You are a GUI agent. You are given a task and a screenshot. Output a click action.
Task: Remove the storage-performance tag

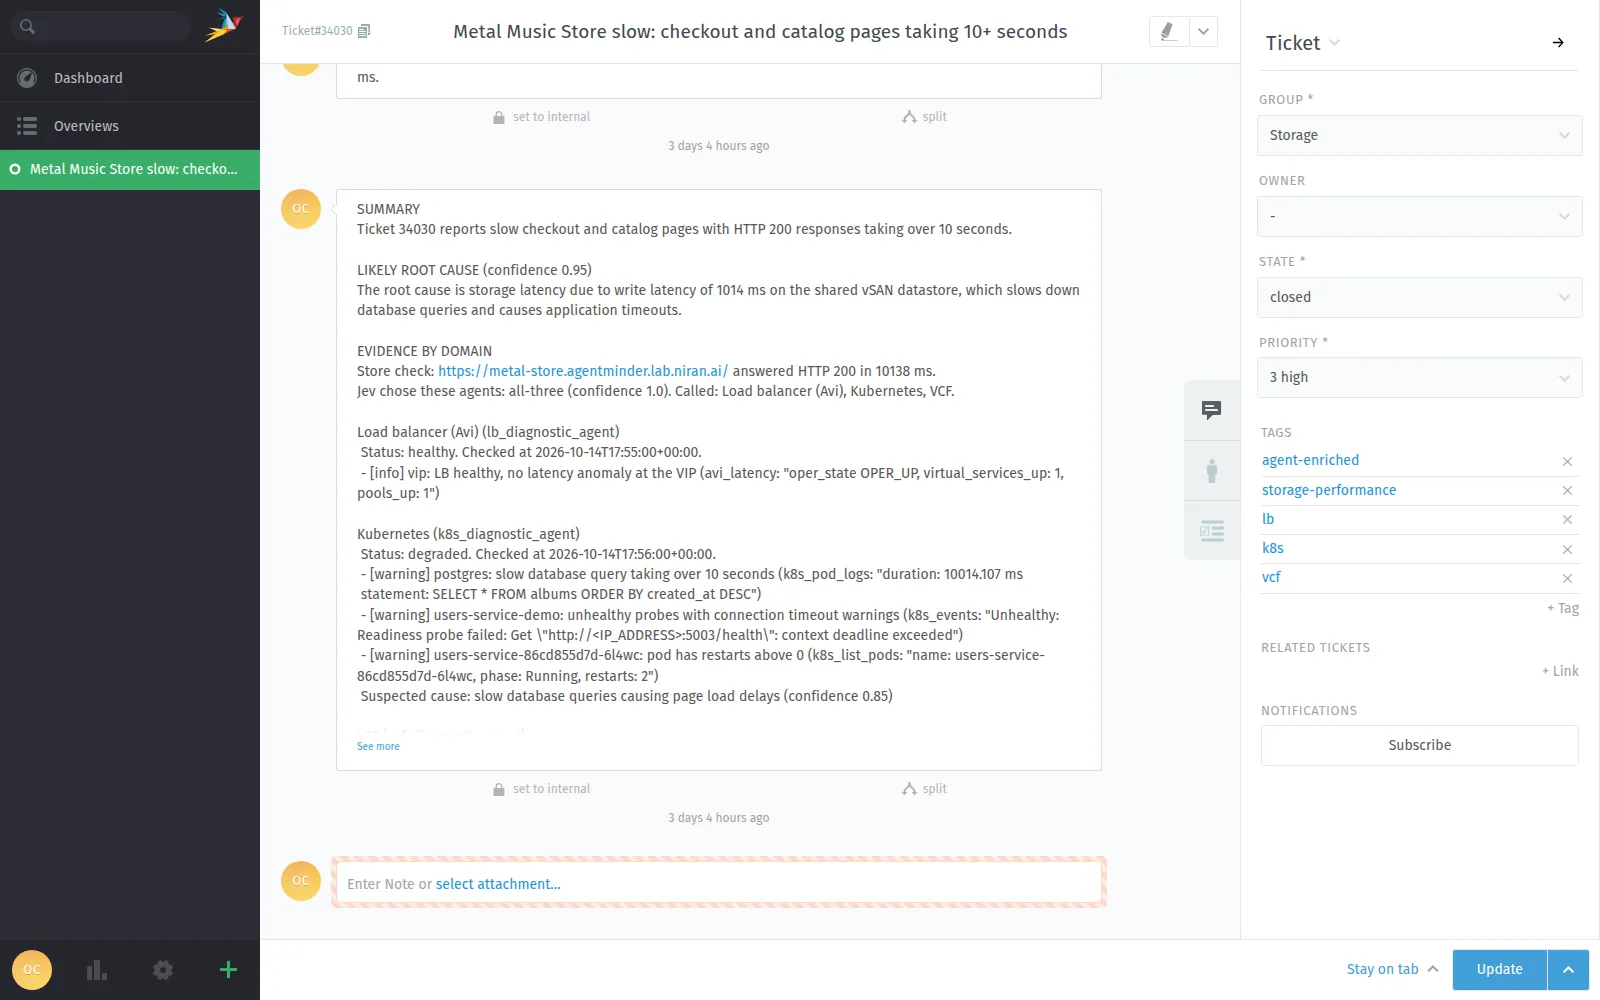(1567, 490)
